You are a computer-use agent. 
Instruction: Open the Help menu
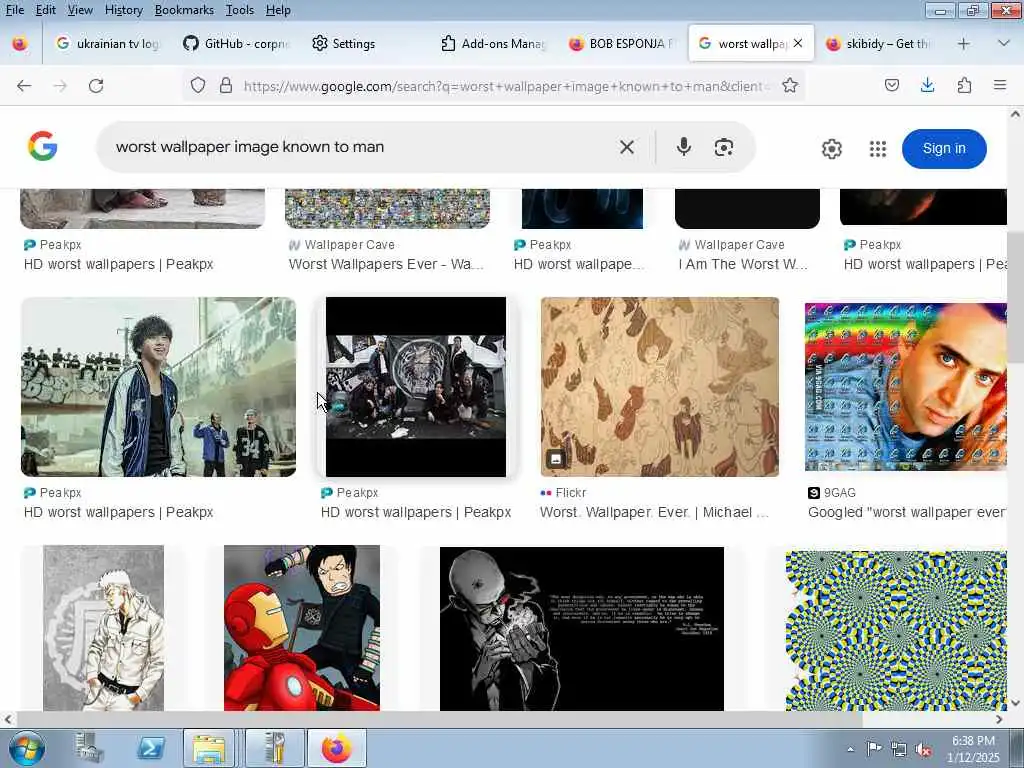[278, 10]
